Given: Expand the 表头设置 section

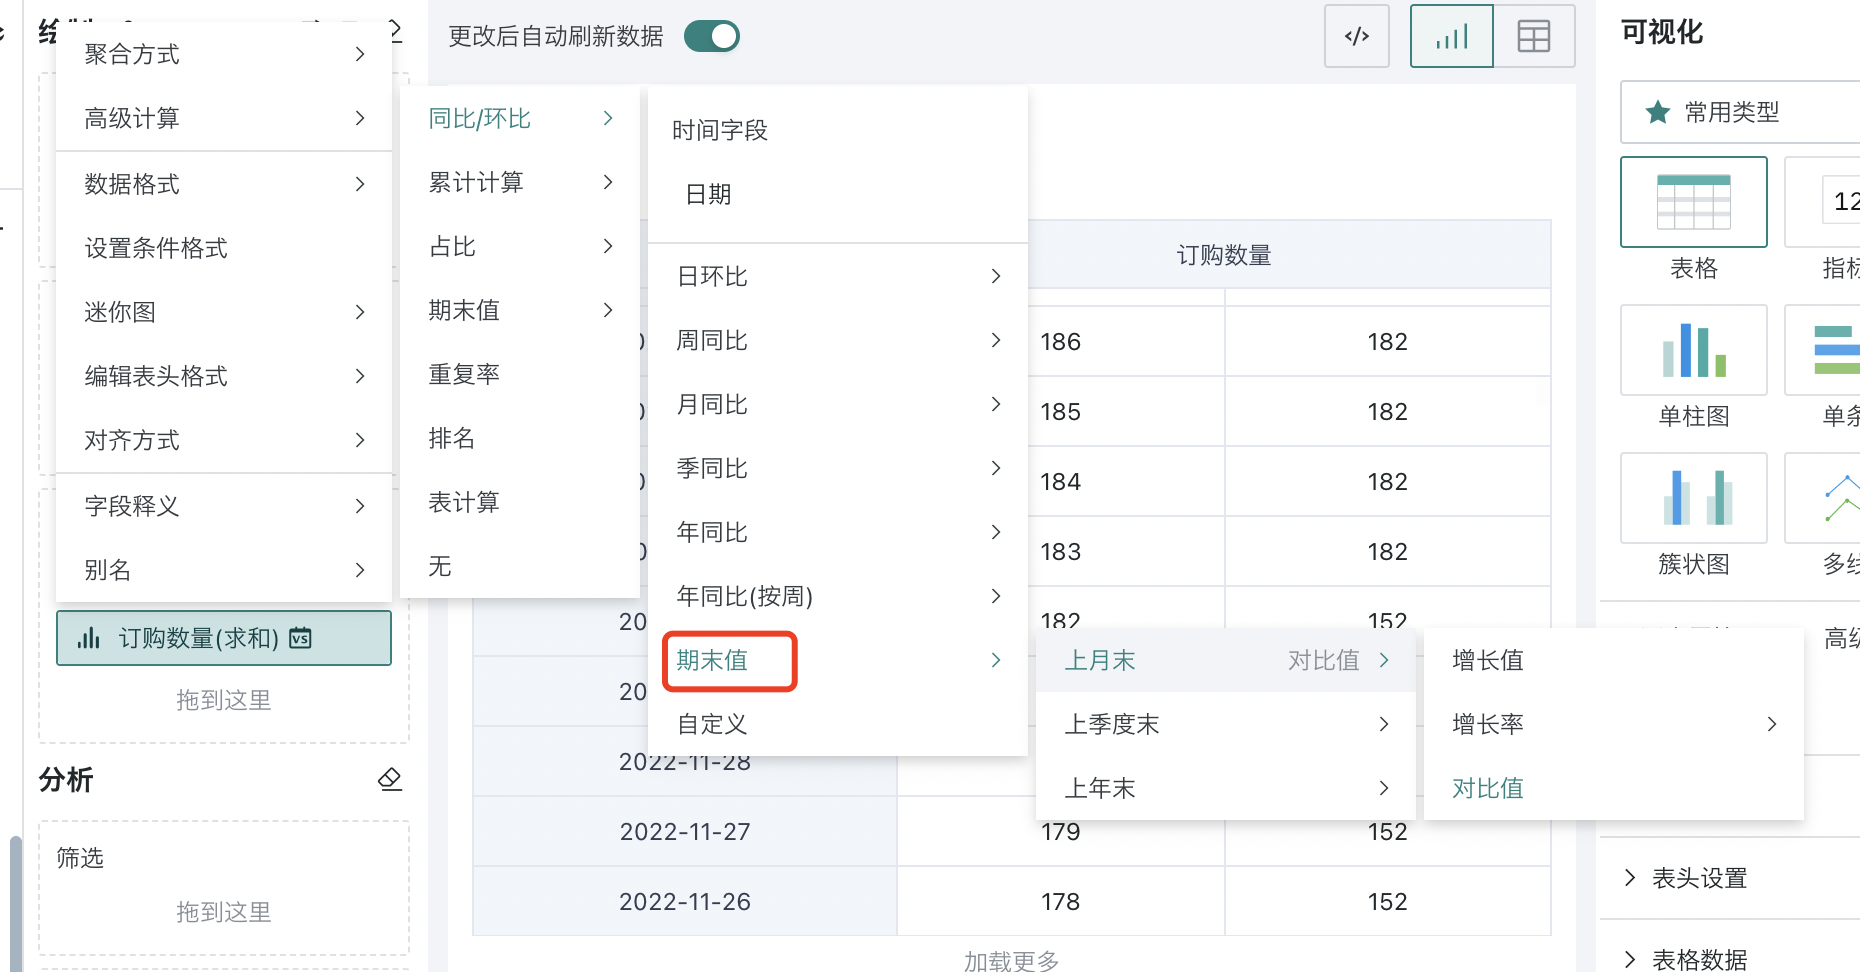Looking at the screenshot, I should [1698, 878].
